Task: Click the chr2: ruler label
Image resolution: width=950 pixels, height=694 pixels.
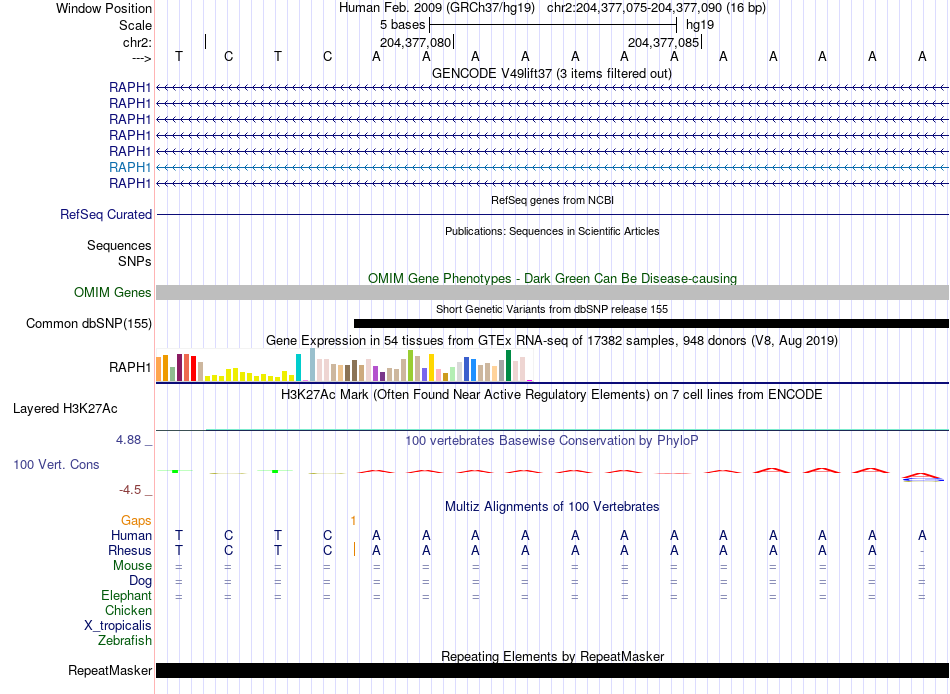Action: pyautogui.click(x=137, y=42)
